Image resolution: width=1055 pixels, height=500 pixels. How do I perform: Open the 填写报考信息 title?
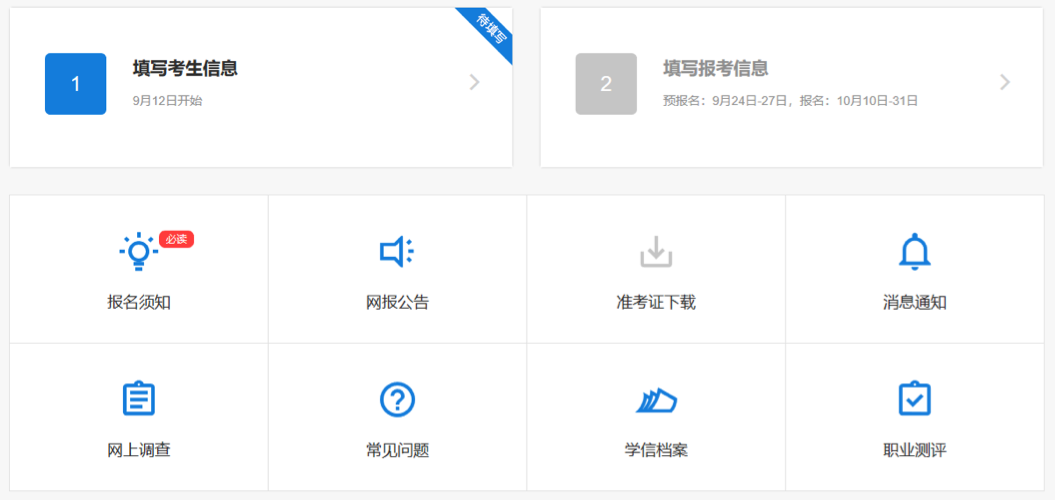715,69
